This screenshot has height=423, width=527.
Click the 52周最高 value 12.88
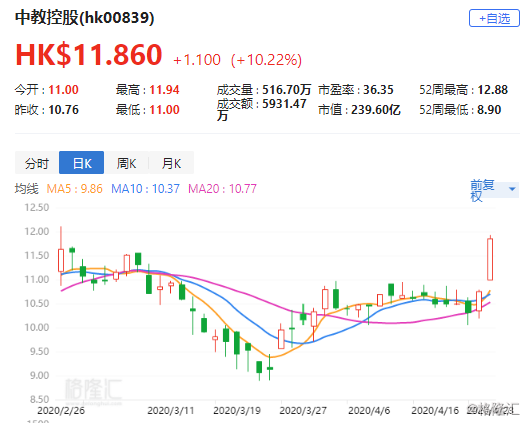pyautogui.click(x=493, y=90)
